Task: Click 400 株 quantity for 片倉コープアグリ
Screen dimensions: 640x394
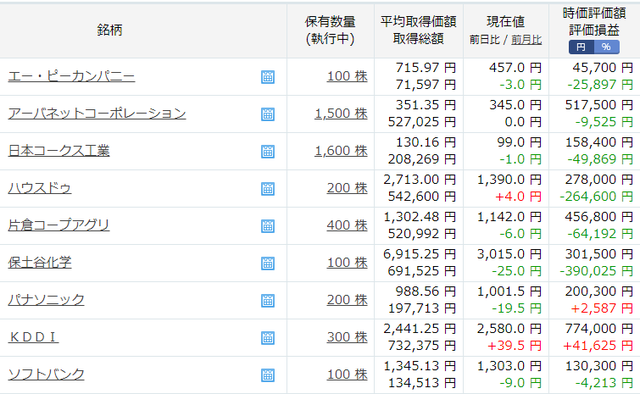Action: coord(347,225)
